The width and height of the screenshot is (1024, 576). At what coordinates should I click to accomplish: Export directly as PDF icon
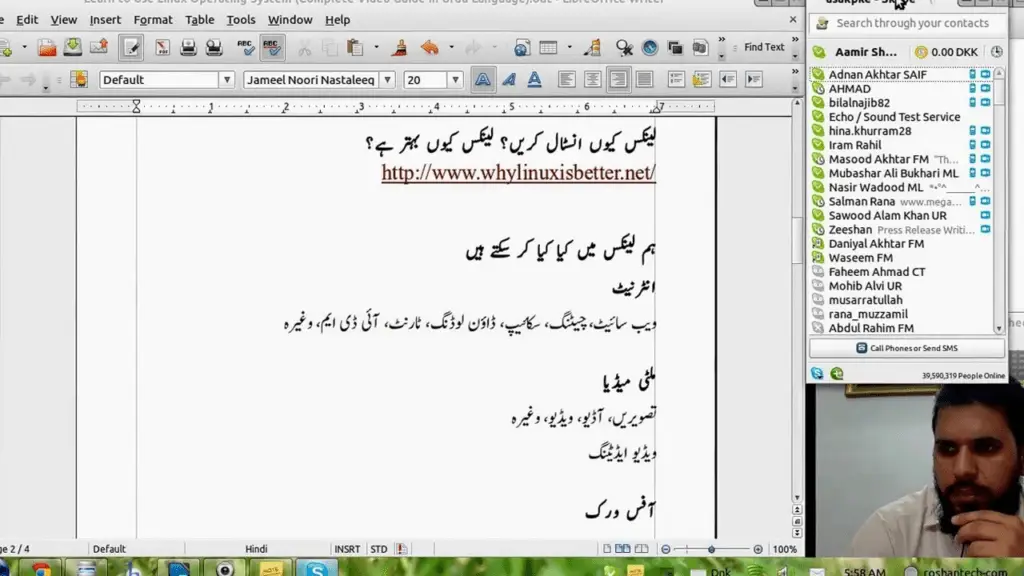(x=162, y=47)
